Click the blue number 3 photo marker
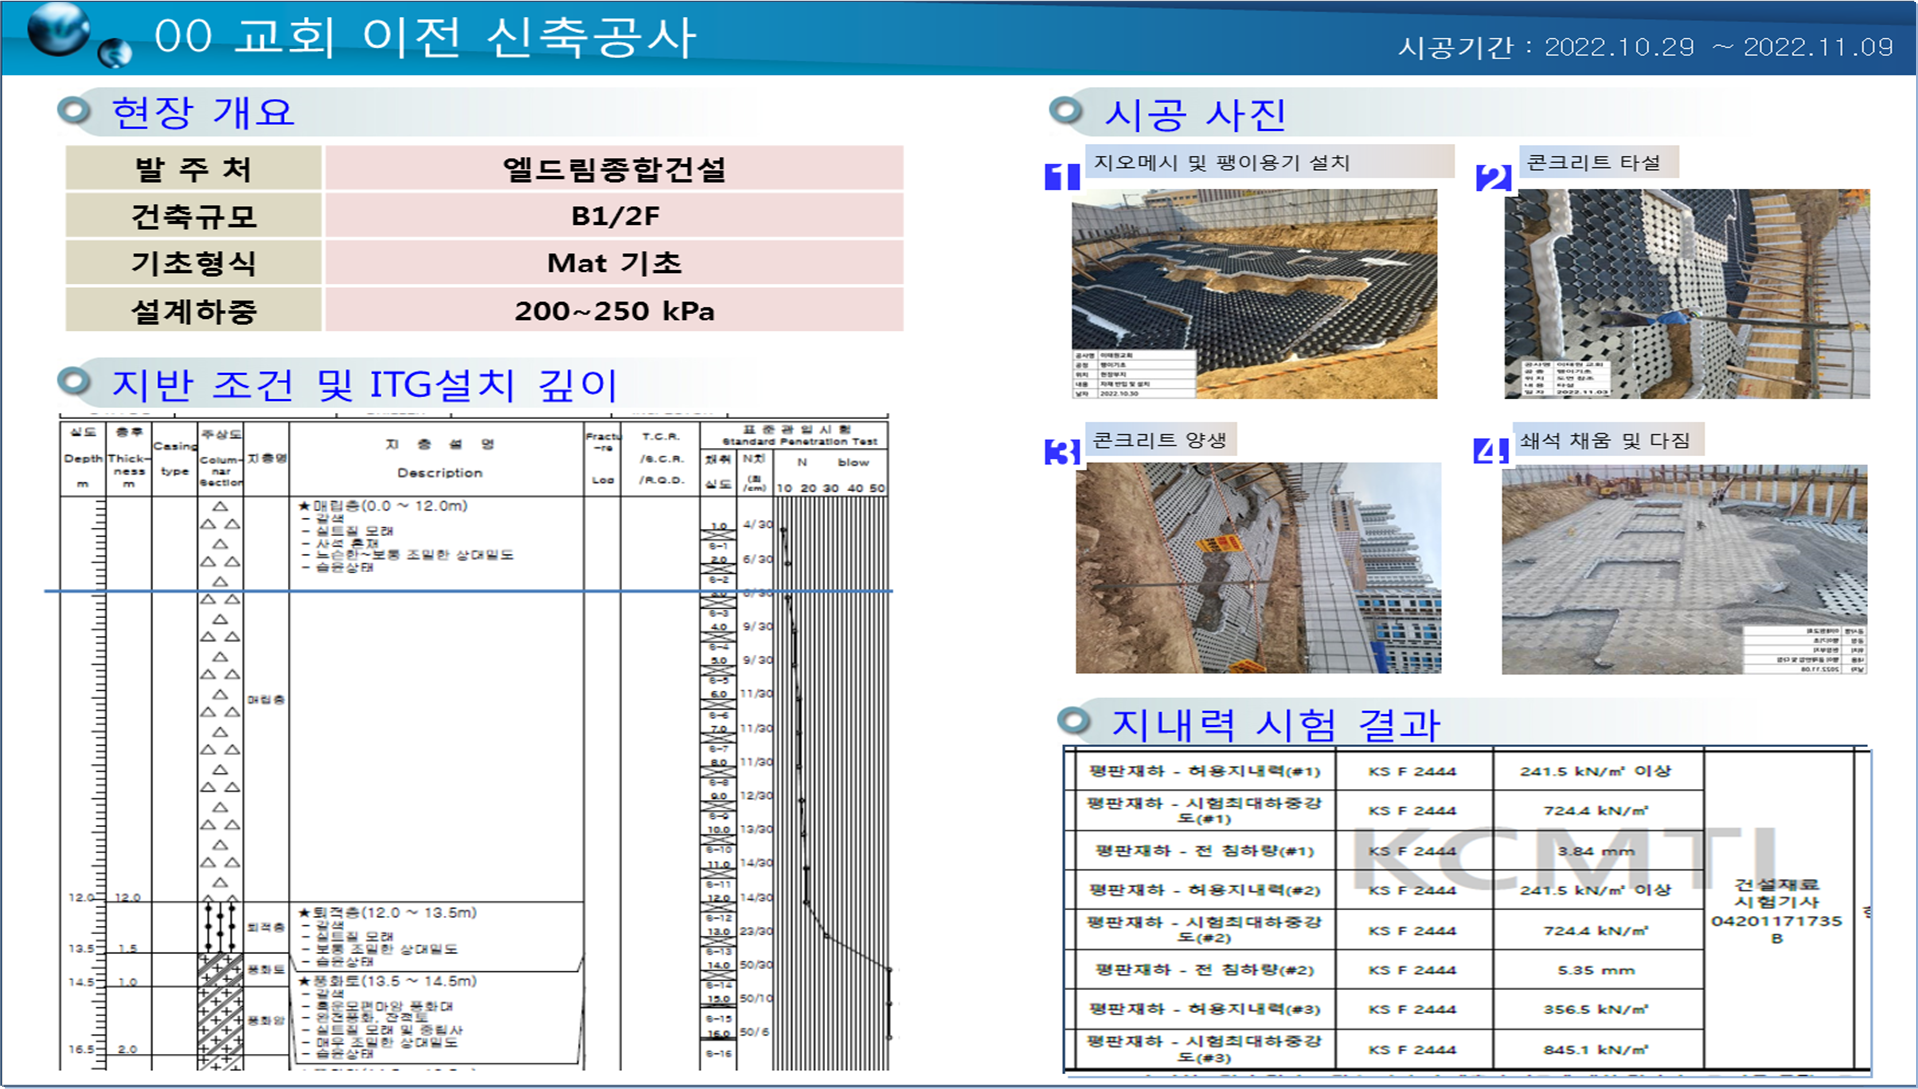 [1062, 452]
